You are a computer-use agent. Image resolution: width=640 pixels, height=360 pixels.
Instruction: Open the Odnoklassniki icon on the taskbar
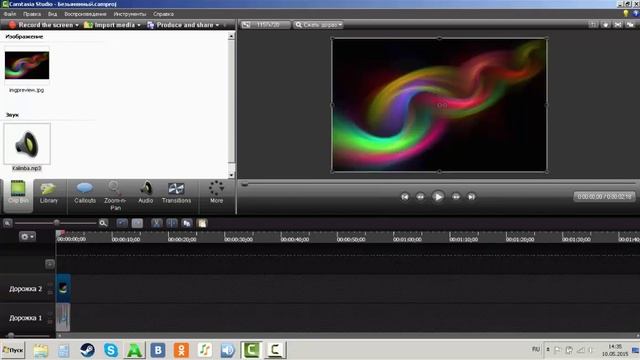click(x=181, y=350)
